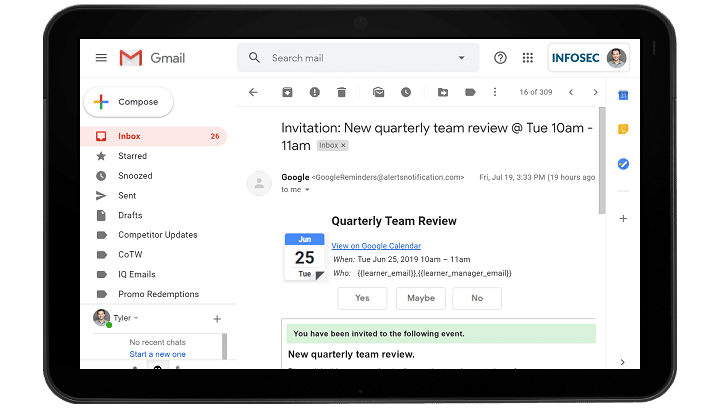Respond Maybe to the invitation
The height and width of the screenshot is (408, 720).
[421, 298]
